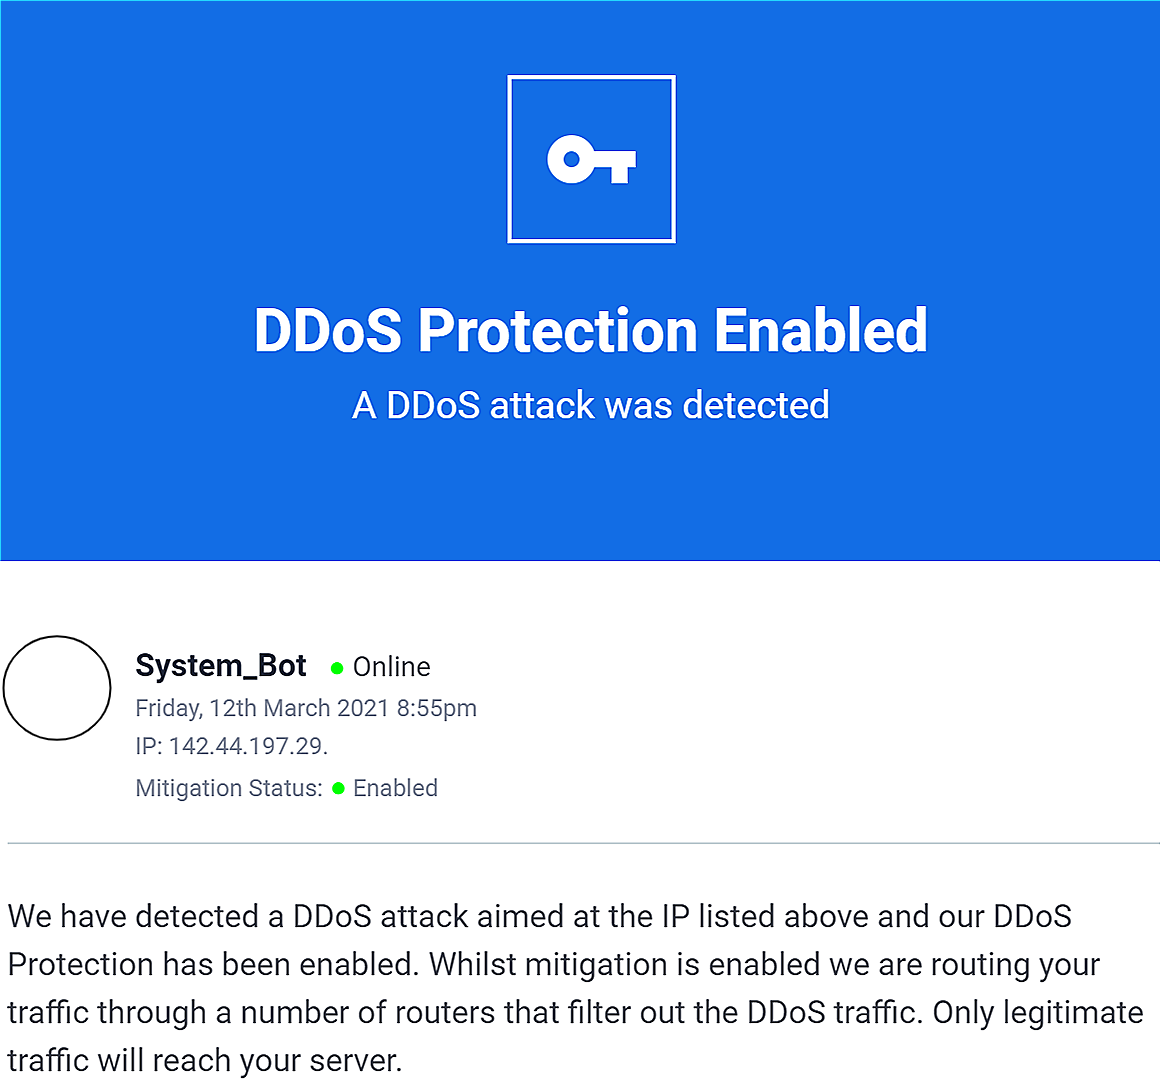Click the 'We have detected a DDoS' line
The image size is (1160, 1081).
pos(539,916)
